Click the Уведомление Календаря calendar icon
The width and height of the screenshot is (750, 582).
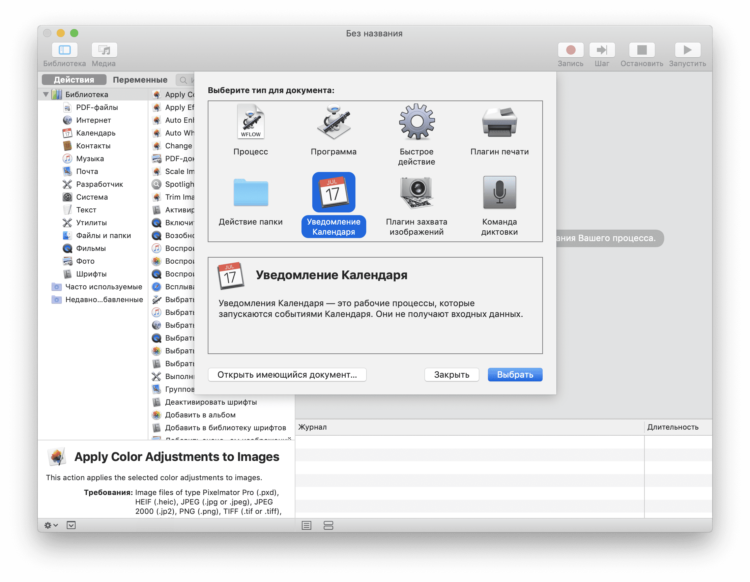click(333, 192)
